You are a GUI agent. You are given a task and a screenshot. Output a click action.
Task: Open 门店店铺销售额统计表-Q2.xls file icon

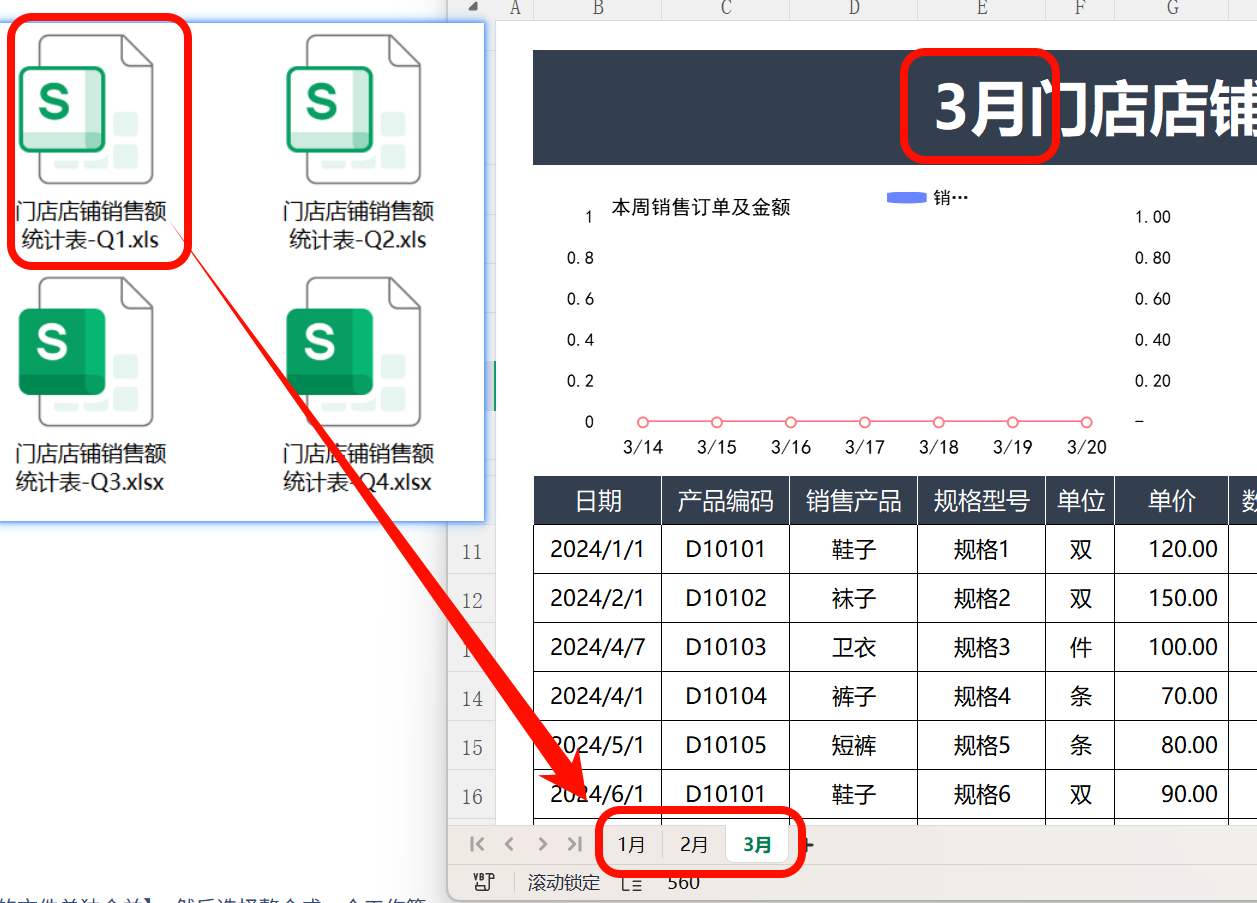pyautogui.click(x=355, y=140)
